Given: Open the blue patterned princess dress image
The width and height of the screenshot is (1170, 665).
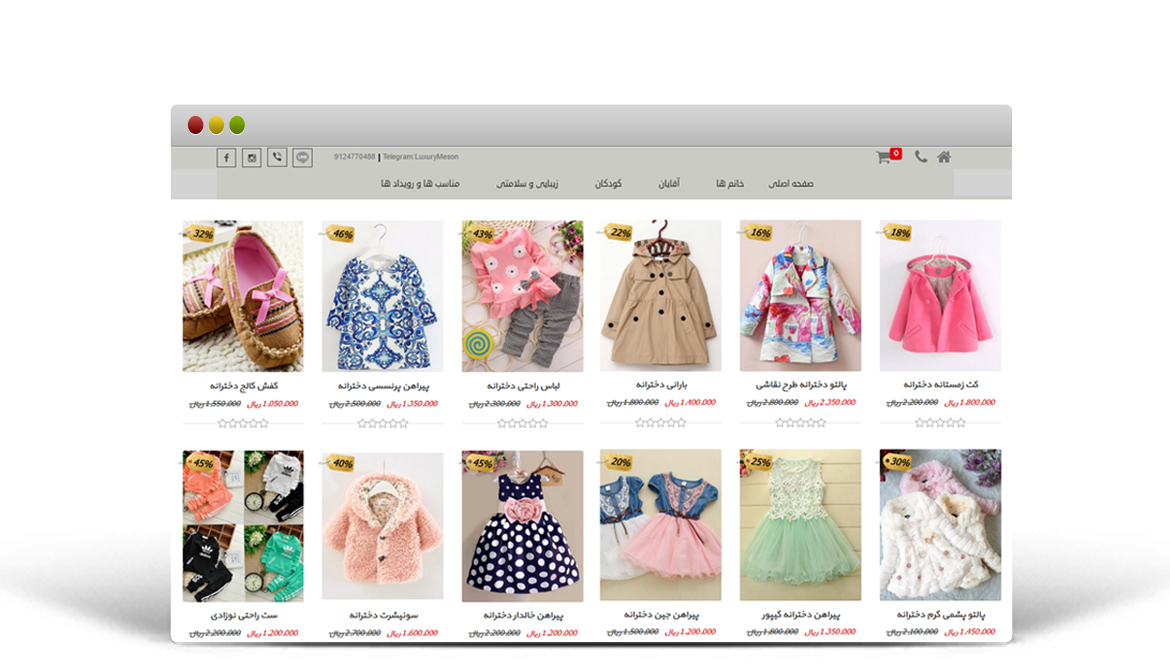Looking at the screenshot, I should [383, 296].
